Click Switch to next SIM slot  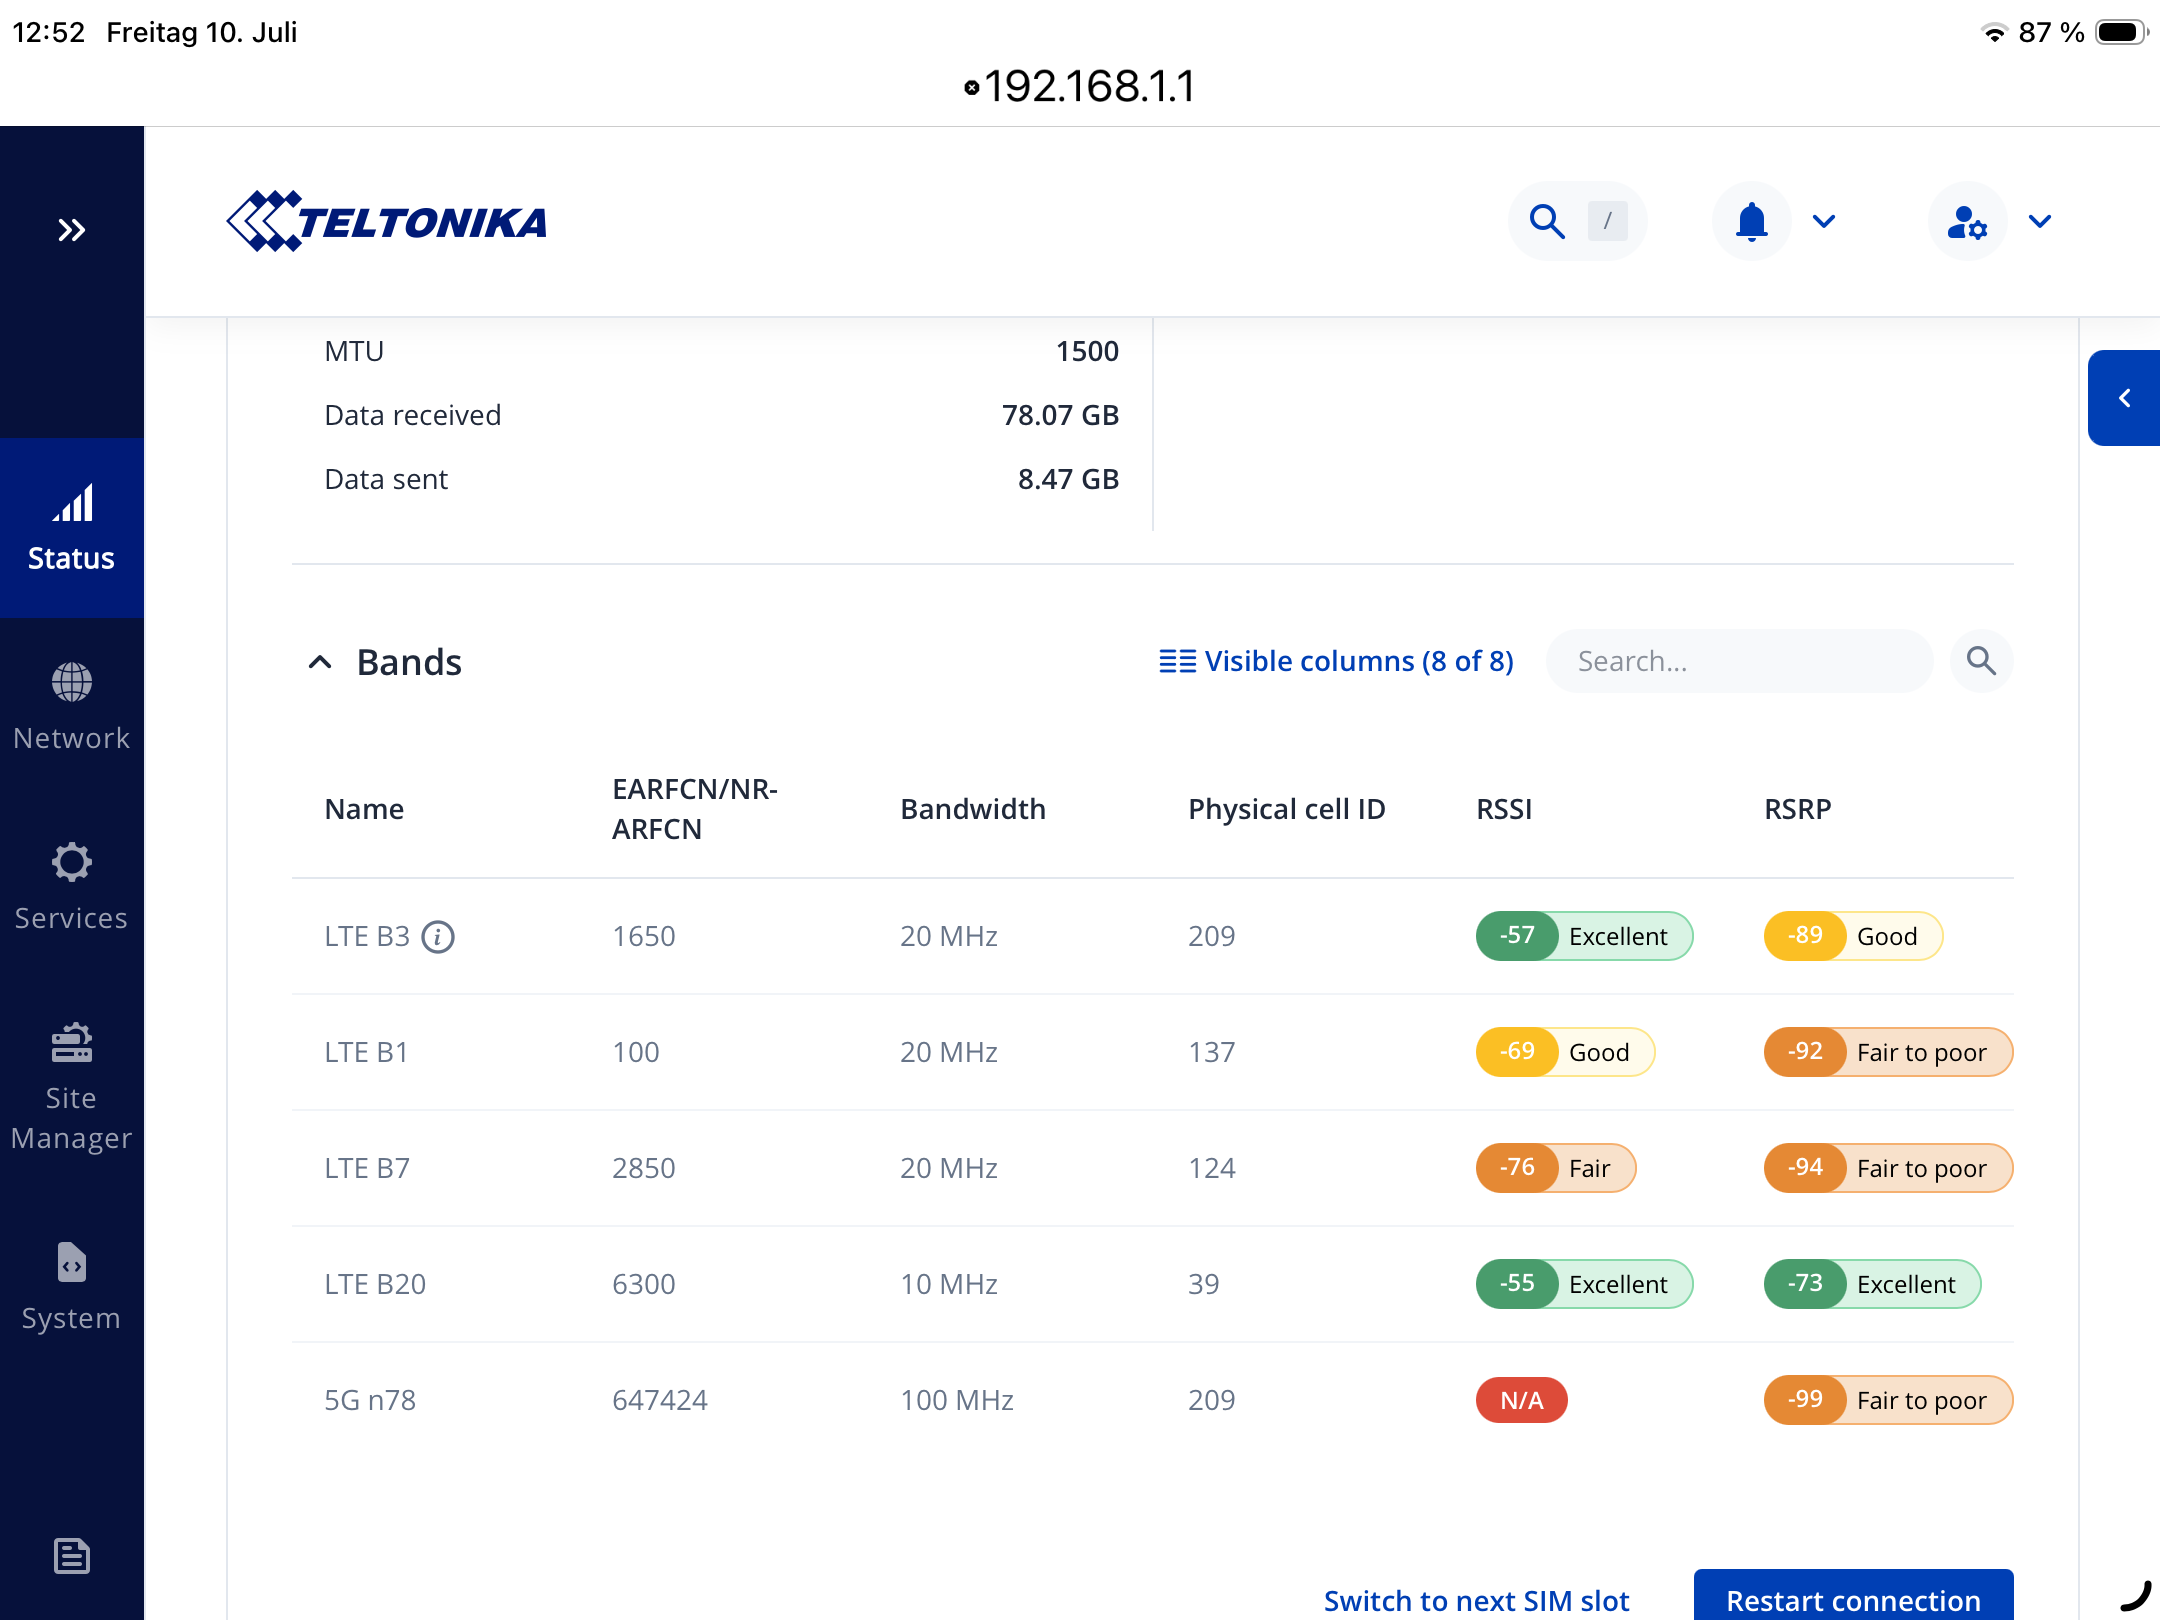click(x=1476, y=1600)
